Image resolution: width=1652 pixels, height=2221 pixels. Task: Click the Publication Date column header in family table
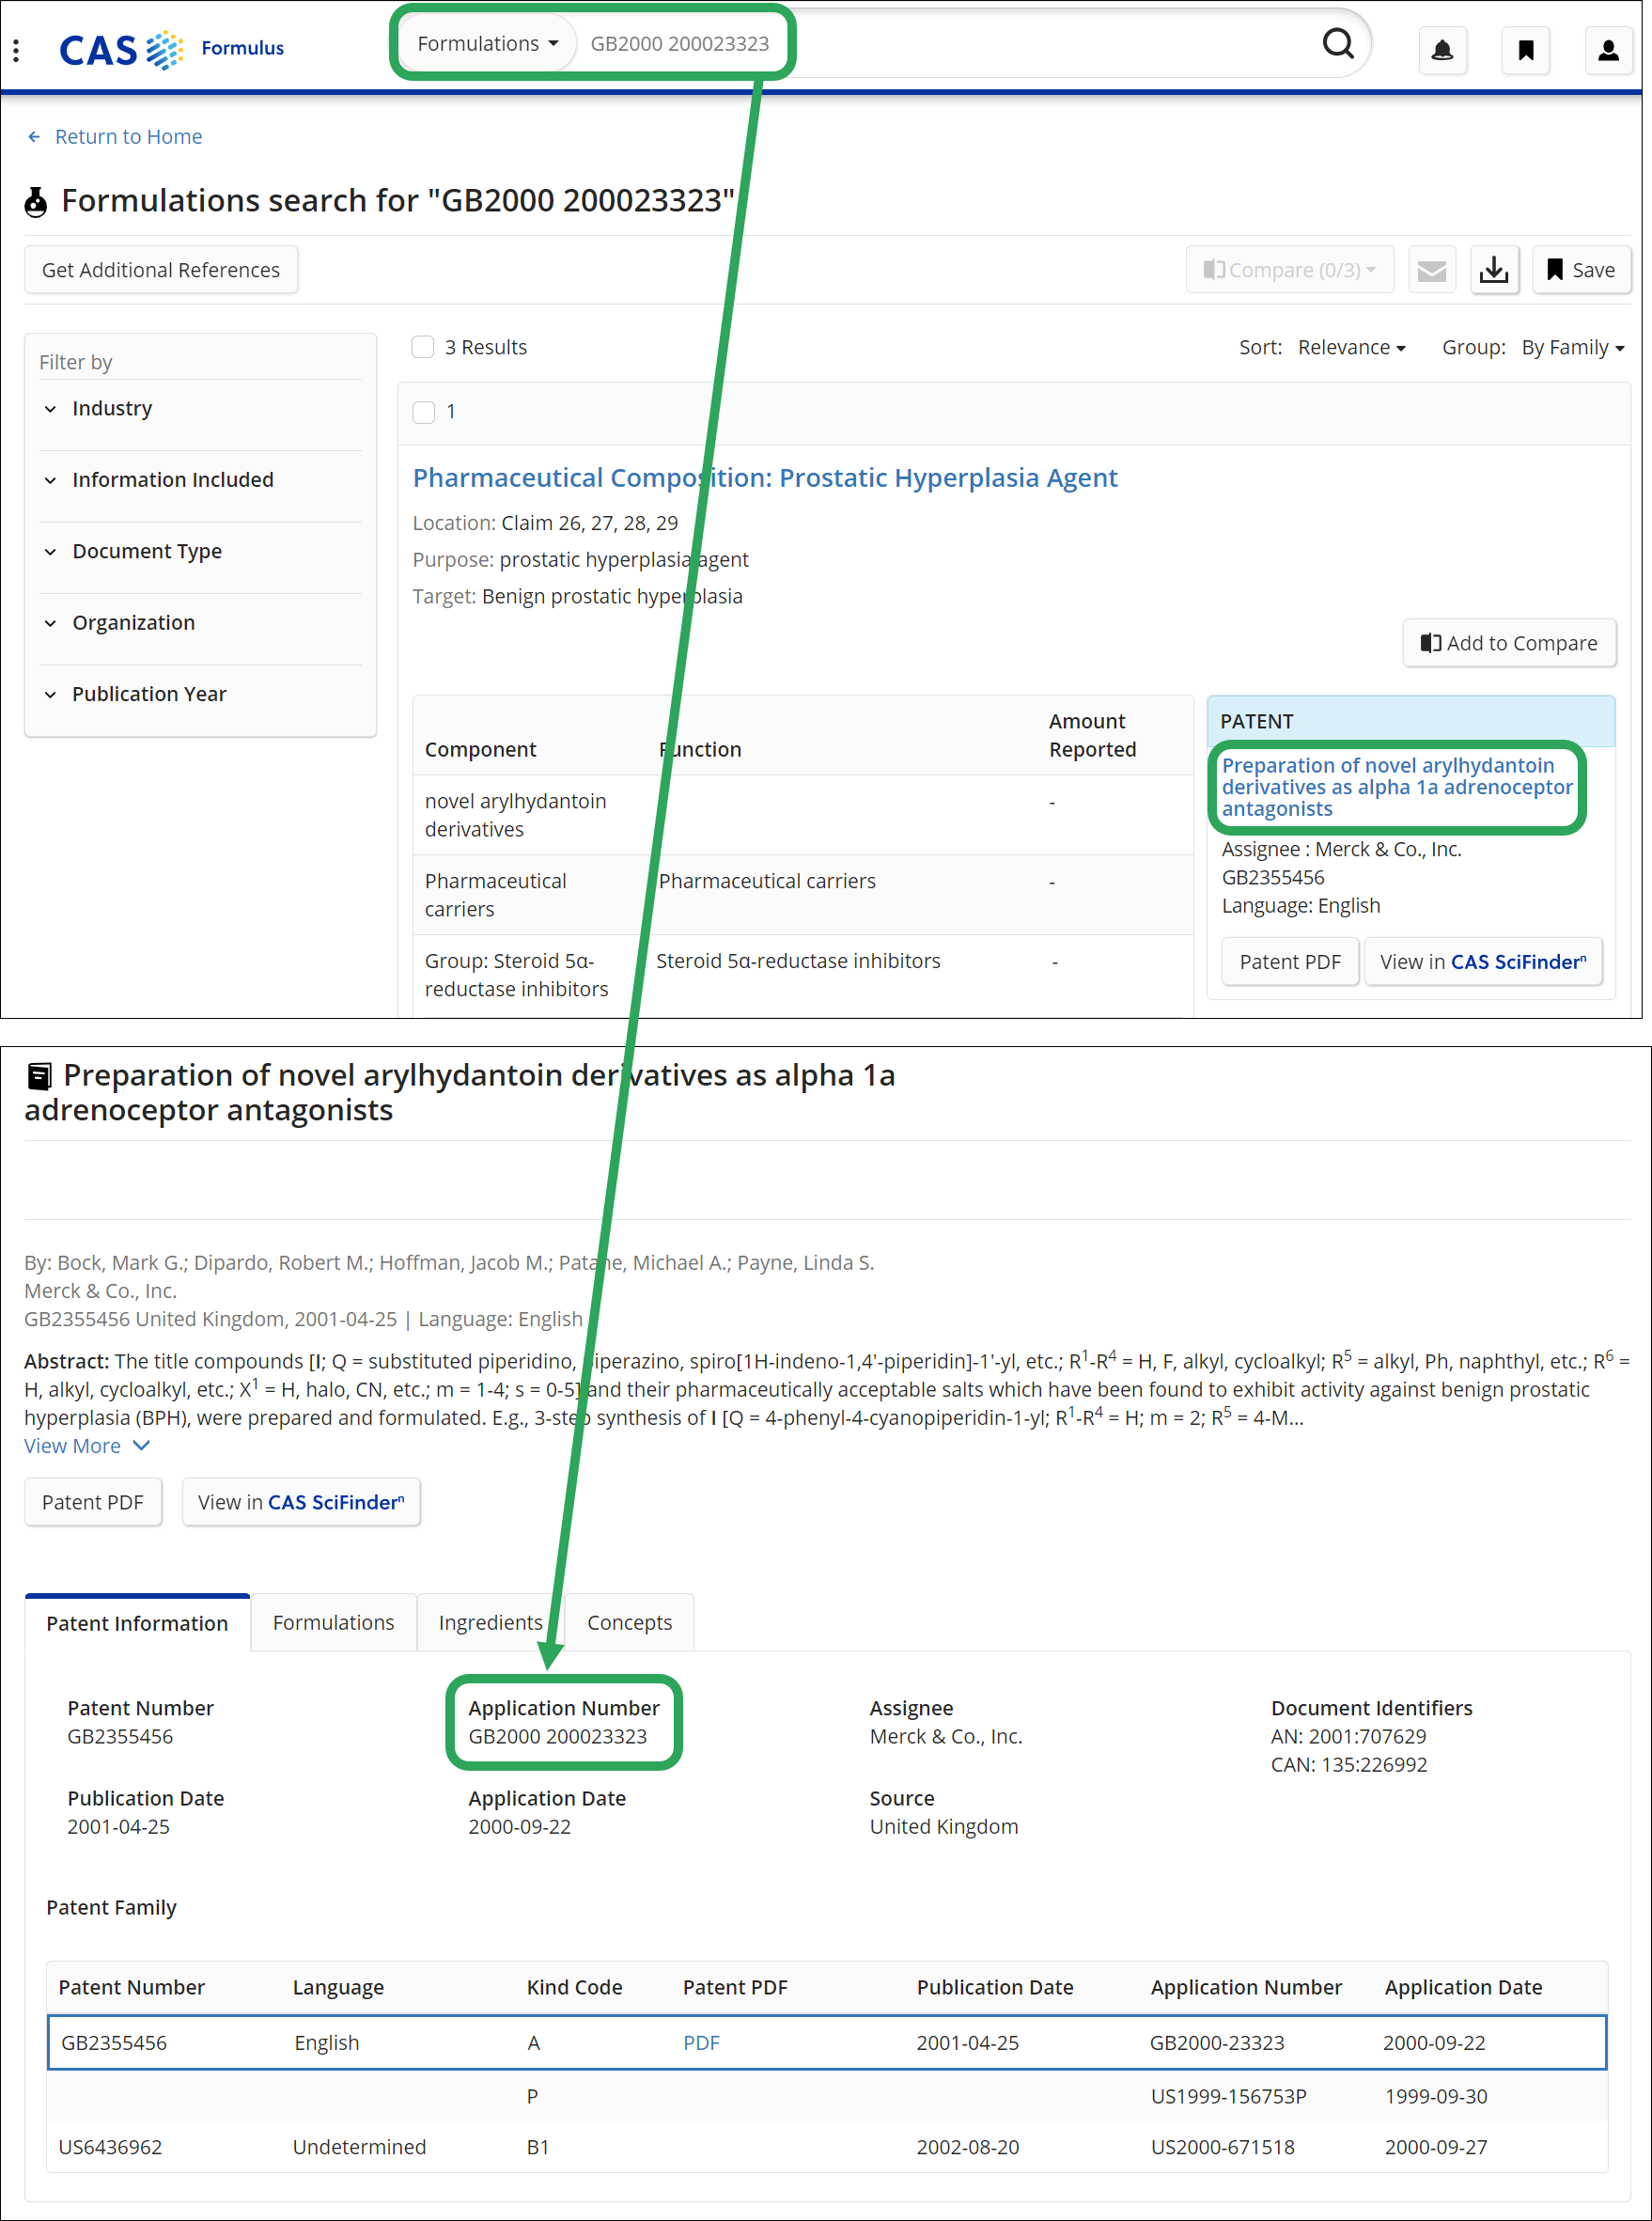click(994, 1987)
